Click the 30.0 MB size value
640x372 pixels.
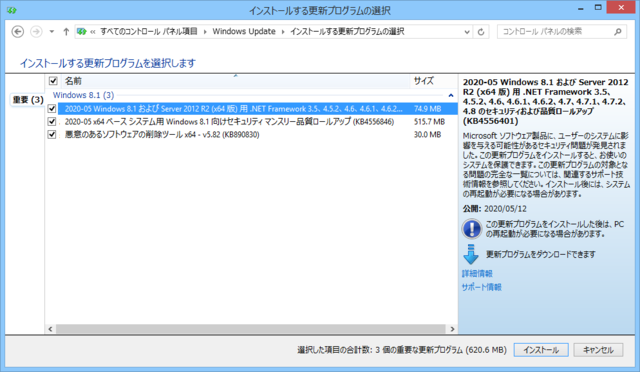pyautogui.click(x=427, y=134)
